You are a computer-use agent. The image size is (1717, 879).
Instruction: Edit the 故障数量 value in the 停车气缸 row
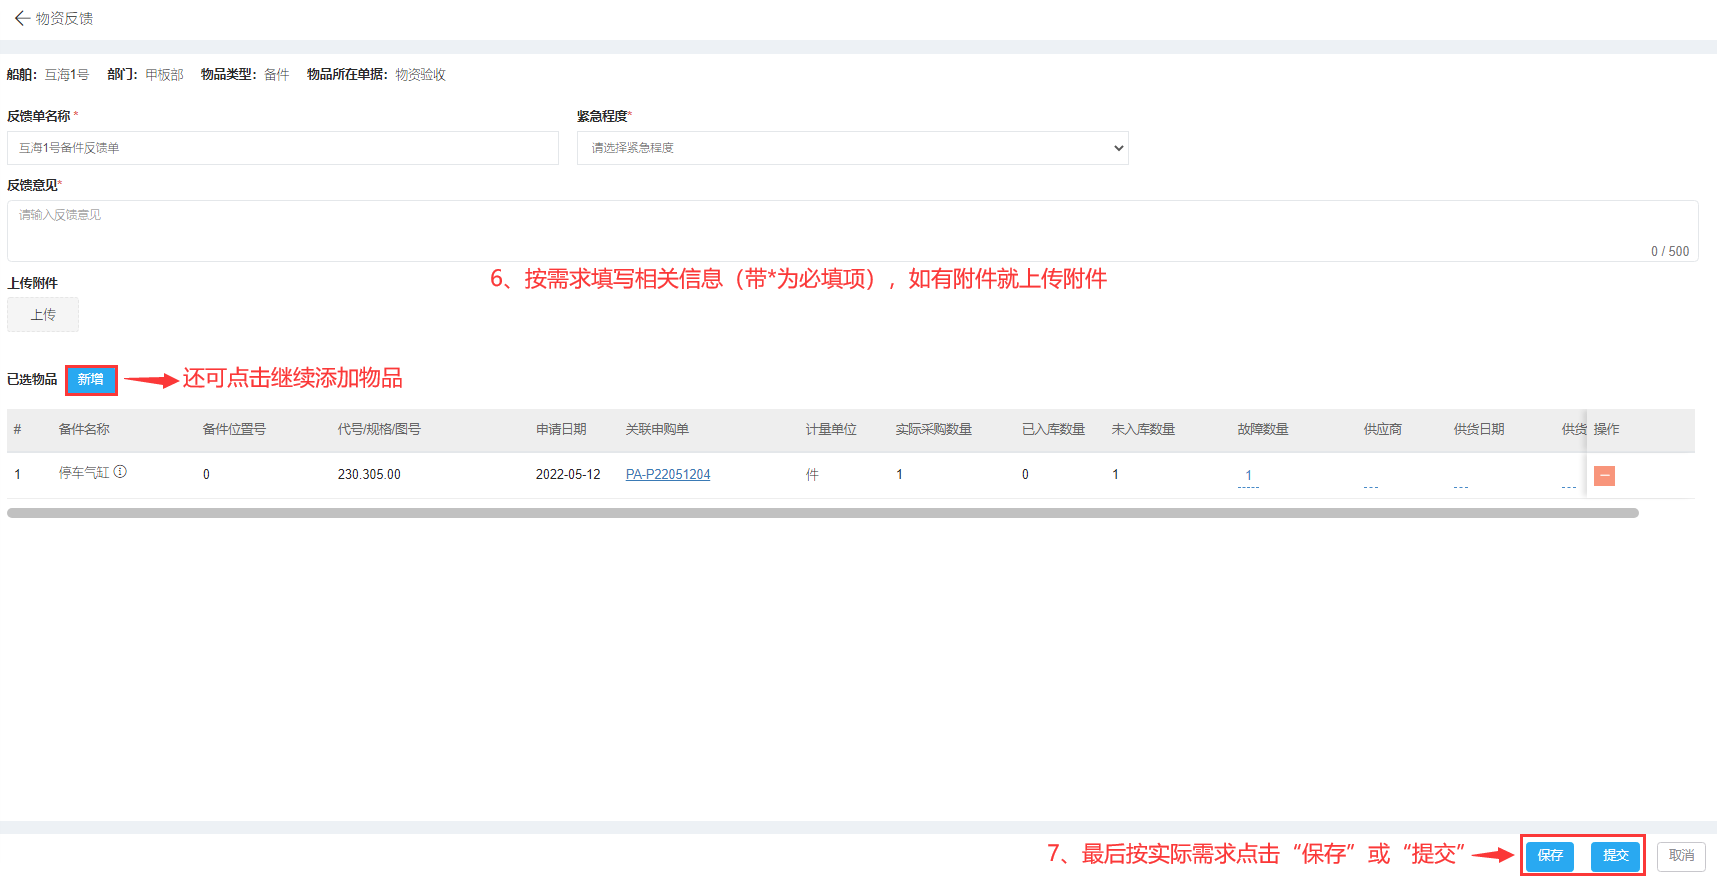[1248, 477]
